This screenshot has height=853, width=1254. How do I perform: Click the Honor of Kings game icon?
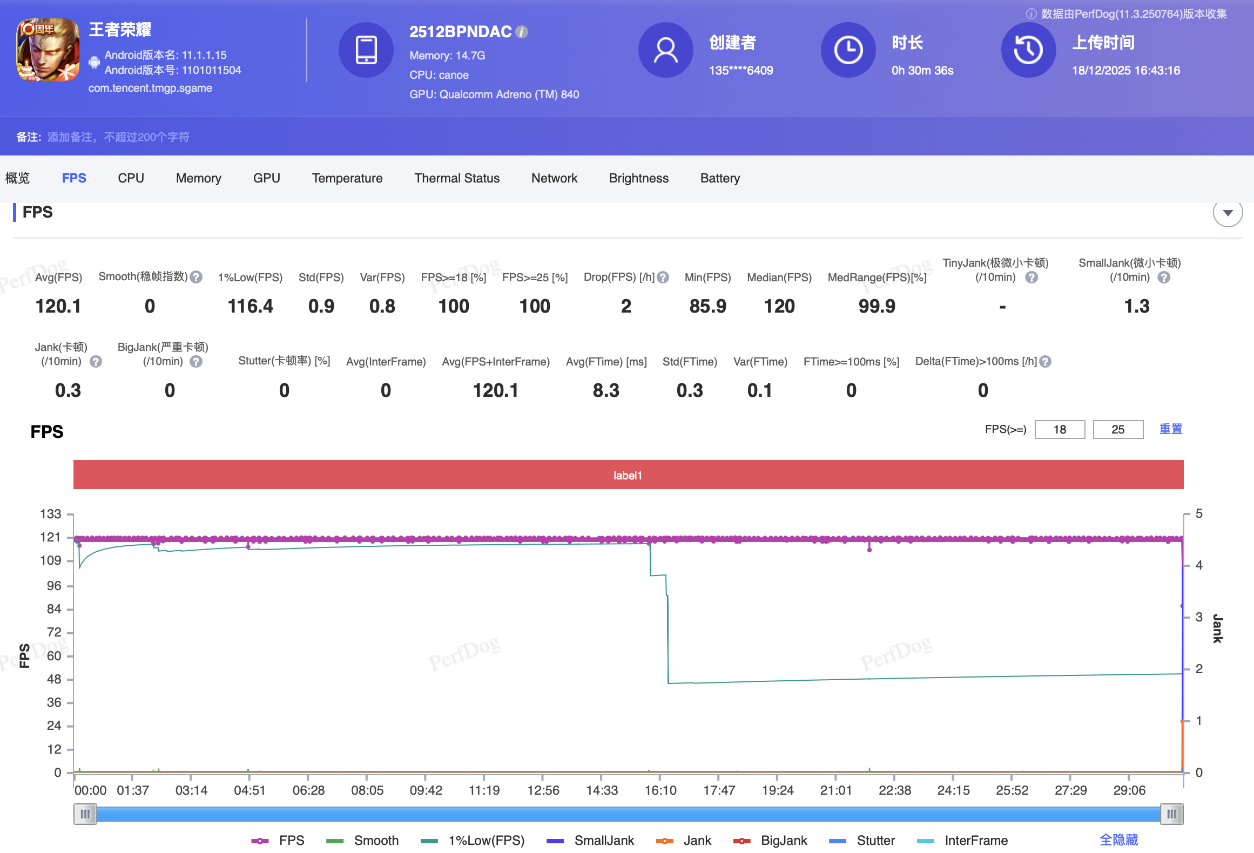(47, 51)
